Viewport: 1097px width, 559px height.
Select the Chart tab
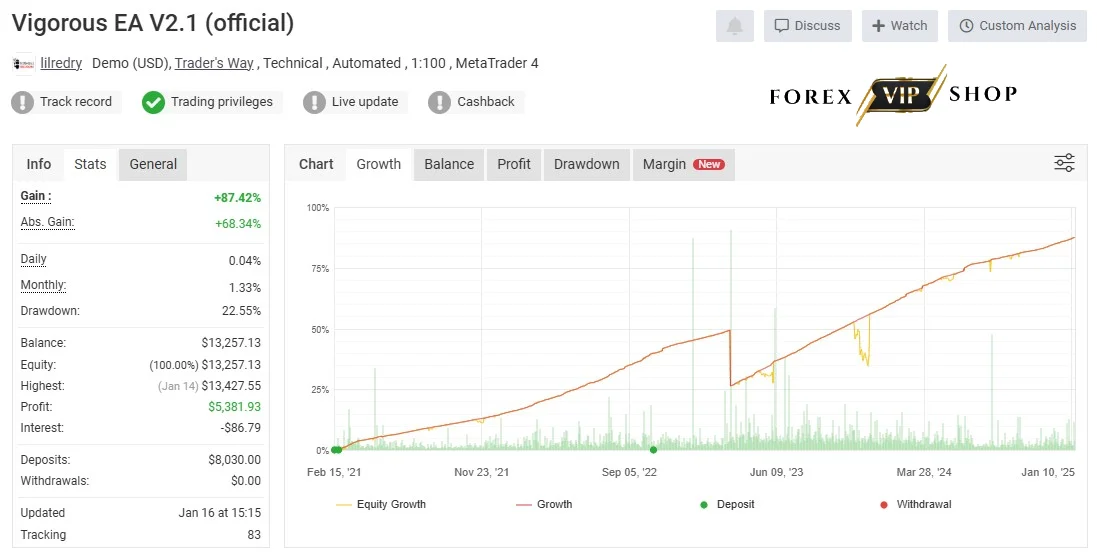coord(316,164)
